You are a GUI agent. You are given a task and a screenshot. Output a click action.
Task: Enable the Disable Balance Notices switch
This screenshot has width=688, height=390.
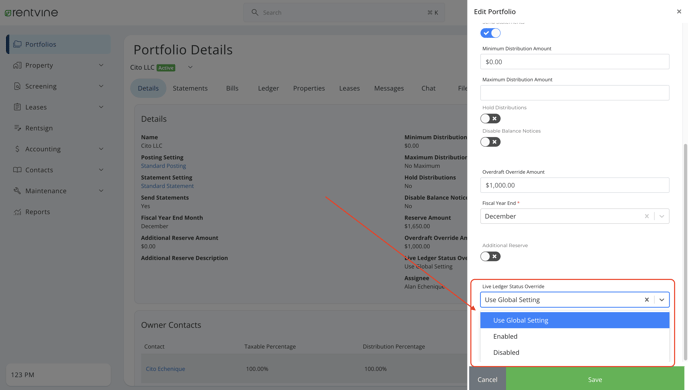[490, 142]
